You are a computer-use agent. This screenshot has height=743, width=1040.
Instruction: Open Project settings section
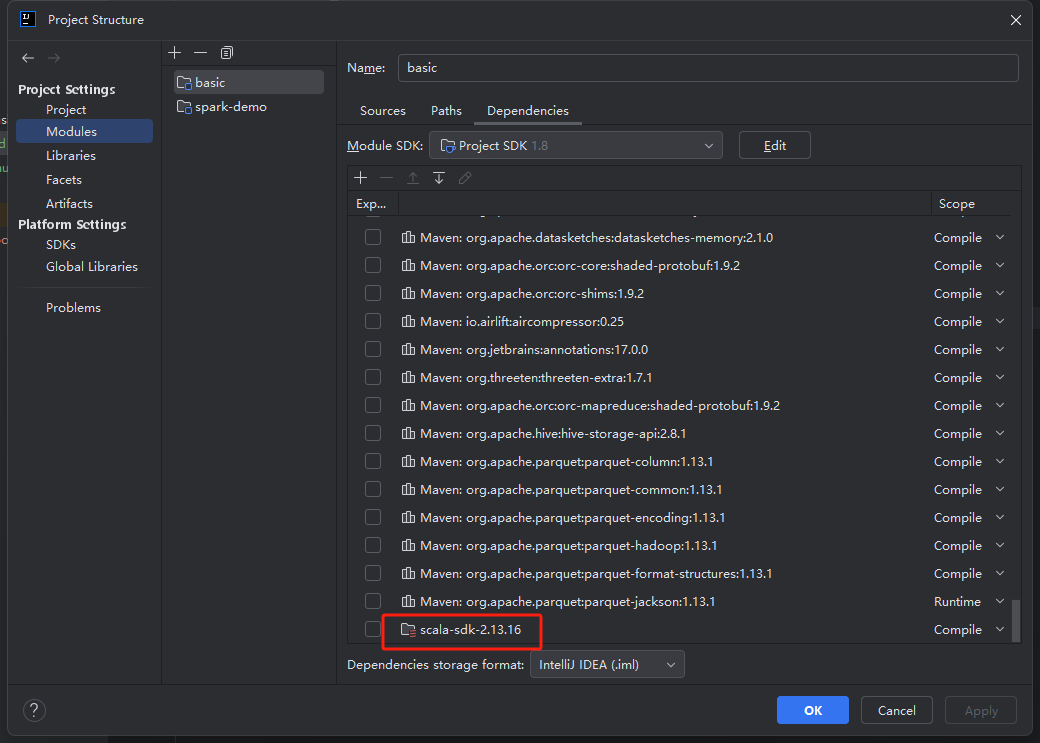[66, 109]
